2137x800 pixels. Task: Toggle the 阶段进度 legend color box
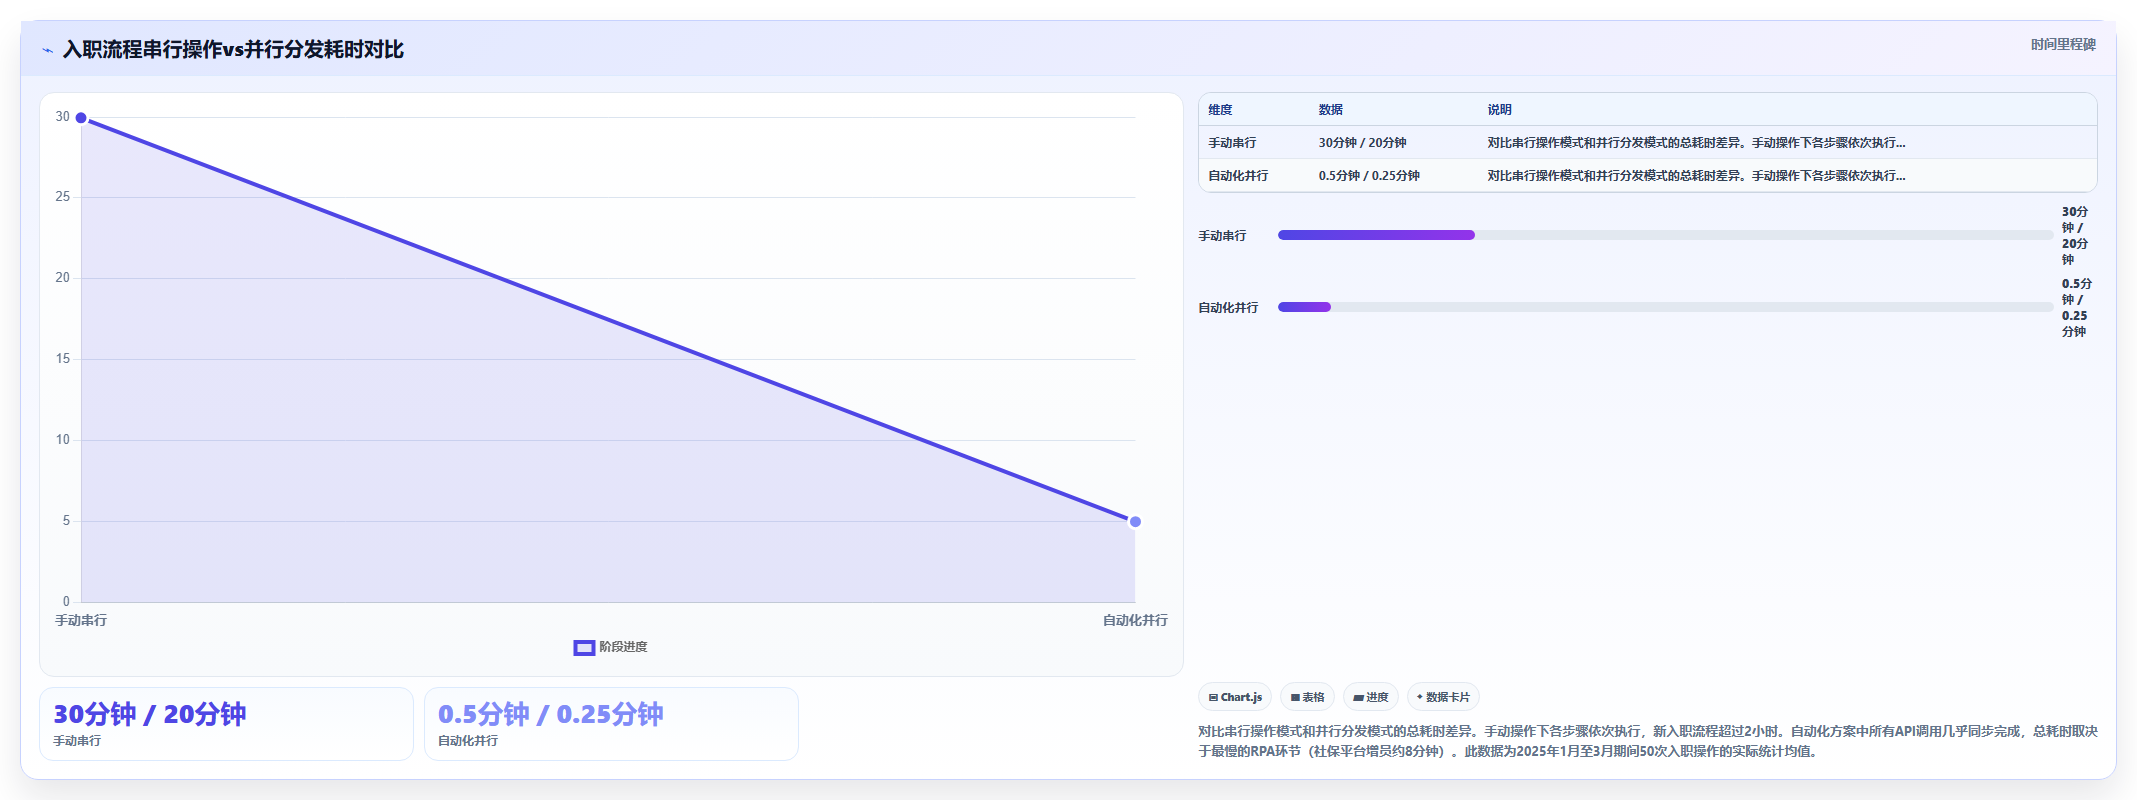[584, 648]
